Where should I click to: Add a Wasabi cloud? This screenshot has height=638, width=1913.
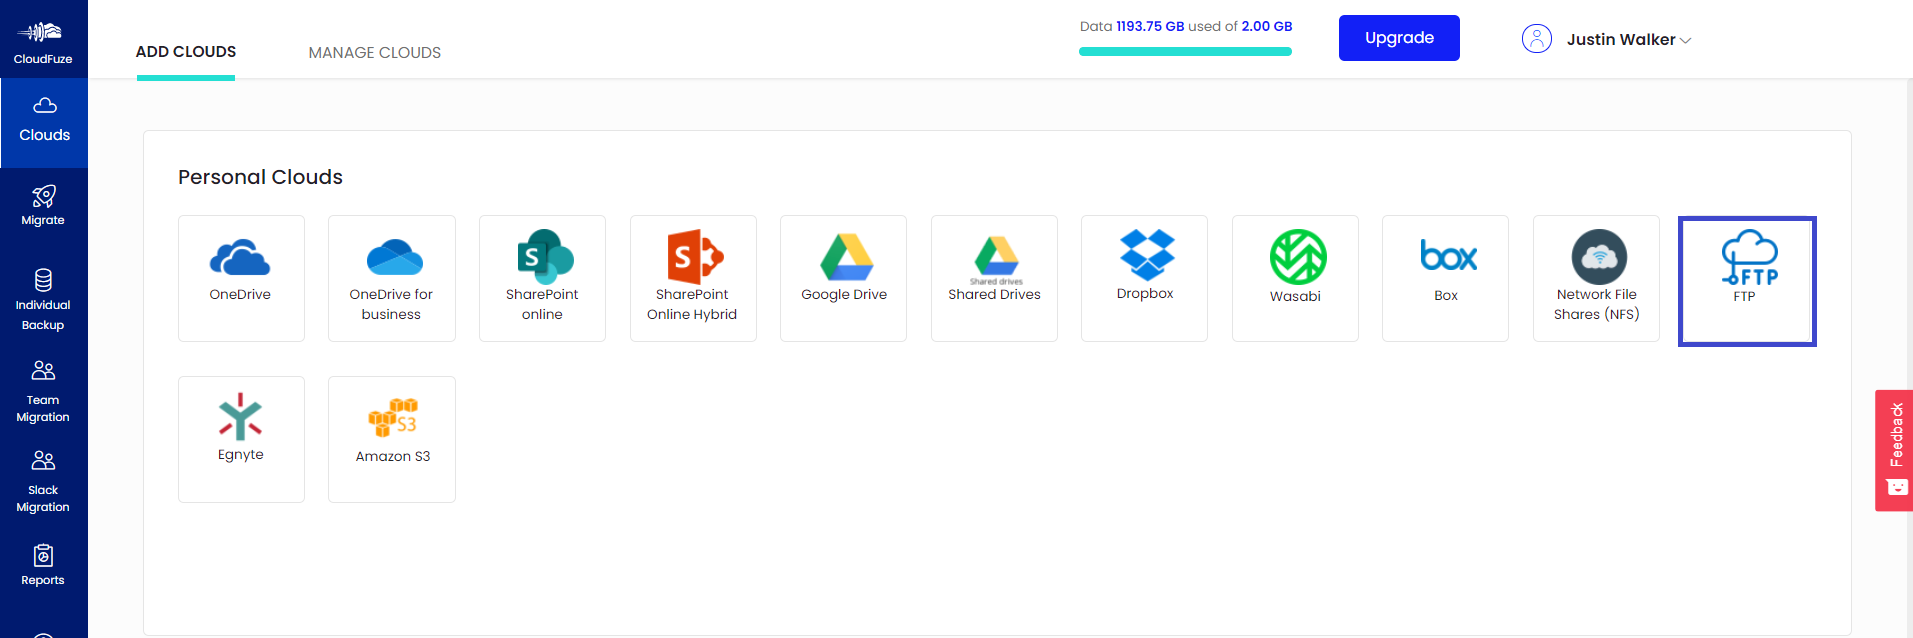click(x=1295, y=278)
